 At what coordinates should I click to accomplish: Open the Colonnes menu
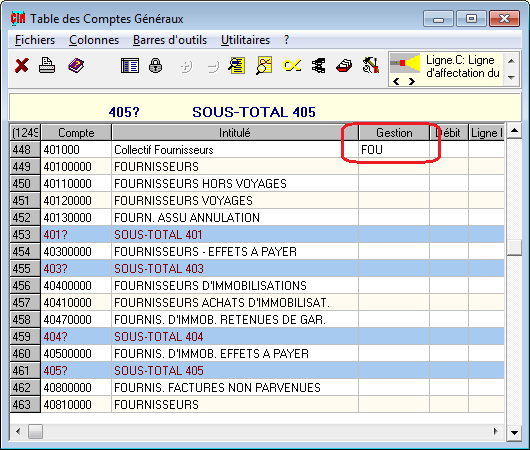pyautogui.click(x=94, y=40)
